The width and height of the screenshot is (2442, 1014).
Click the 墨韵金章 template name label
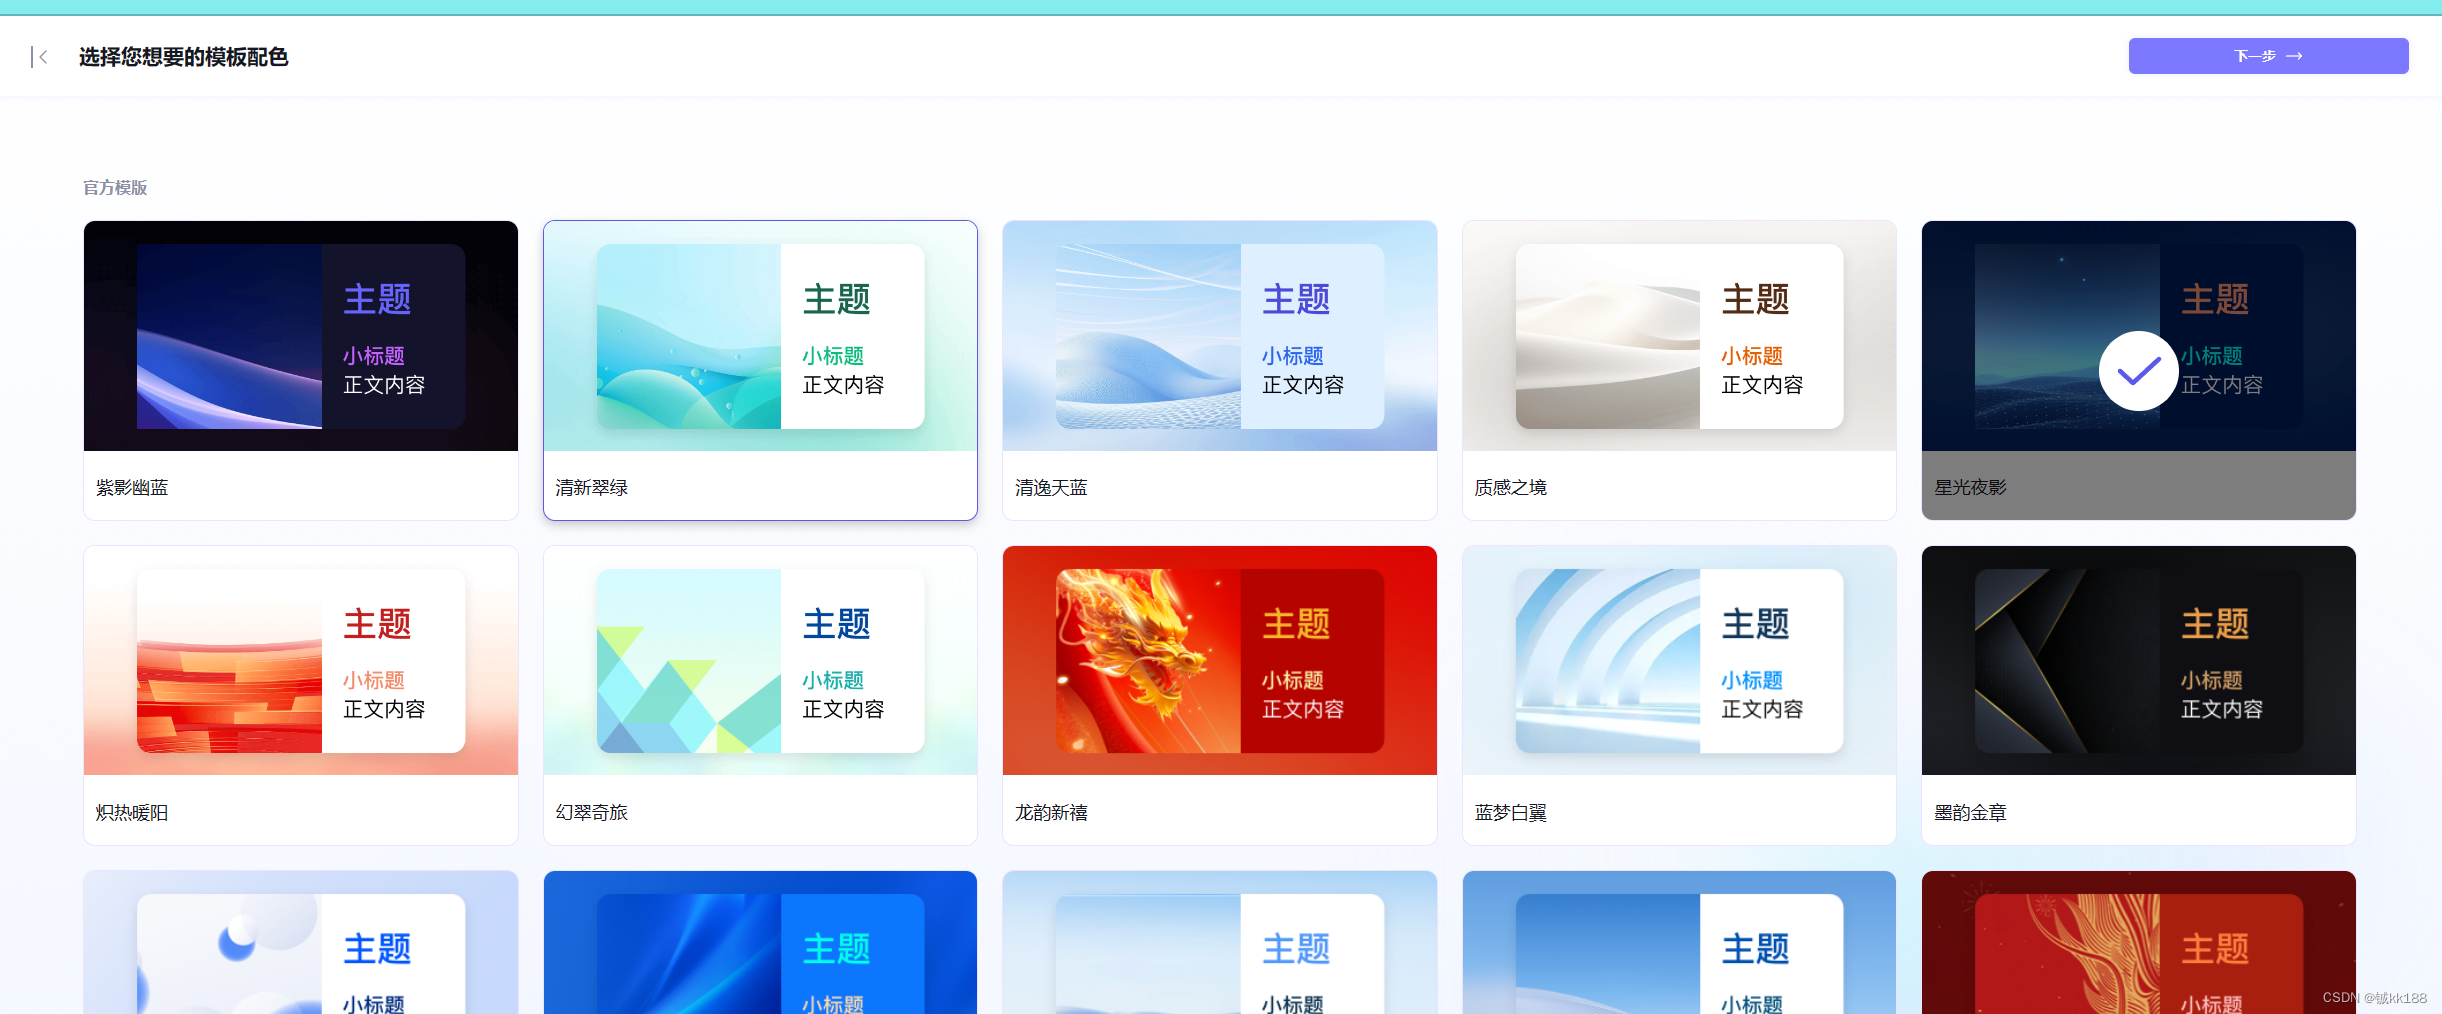(1970, 813)
